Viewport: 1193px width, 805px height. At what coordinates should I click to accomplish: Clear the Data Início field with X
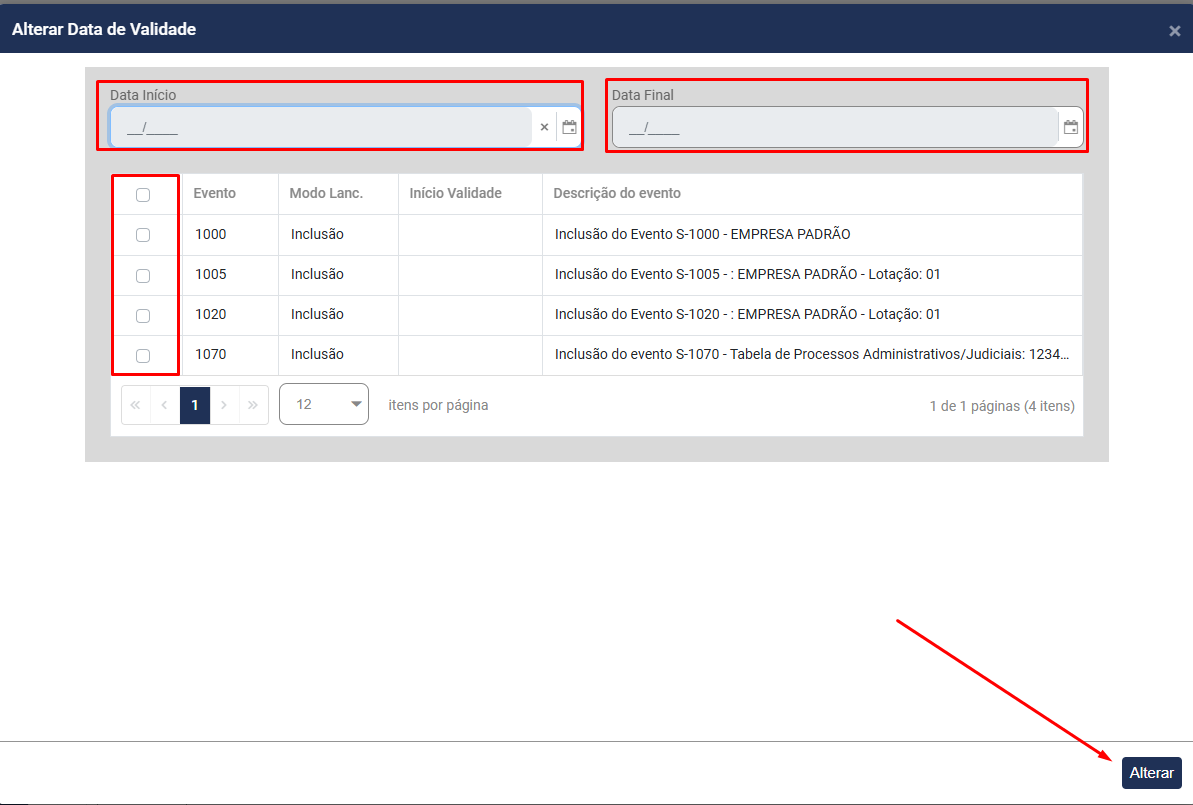point(544,127)
